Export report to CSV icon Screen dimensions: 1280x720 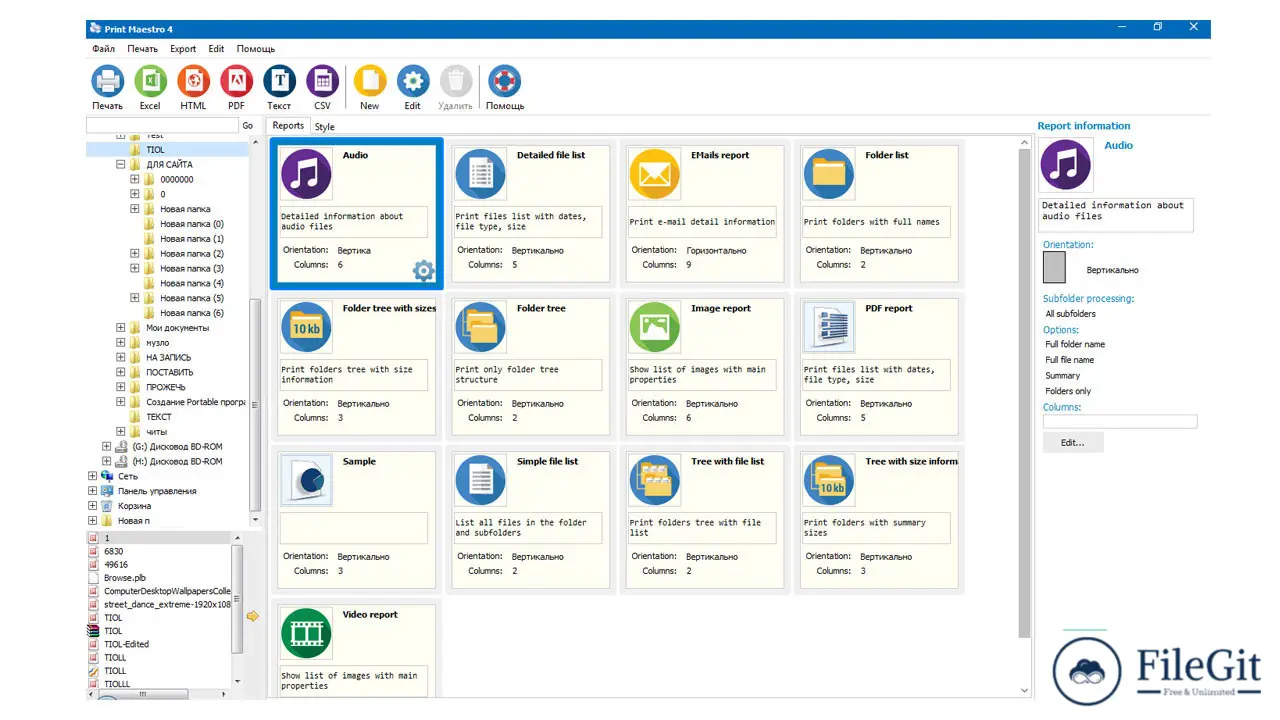322,81
